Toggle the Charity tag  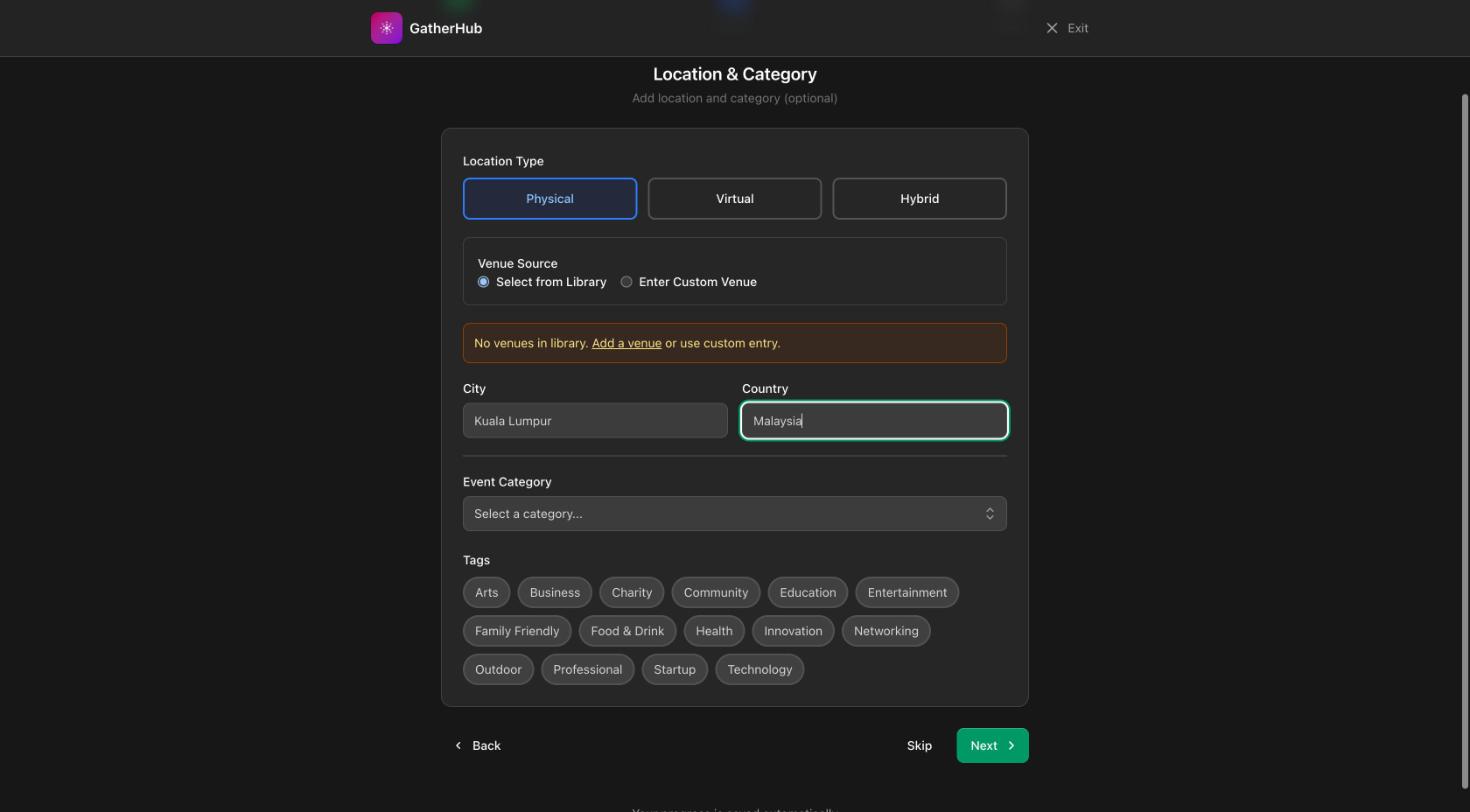(x=632, y=593)
